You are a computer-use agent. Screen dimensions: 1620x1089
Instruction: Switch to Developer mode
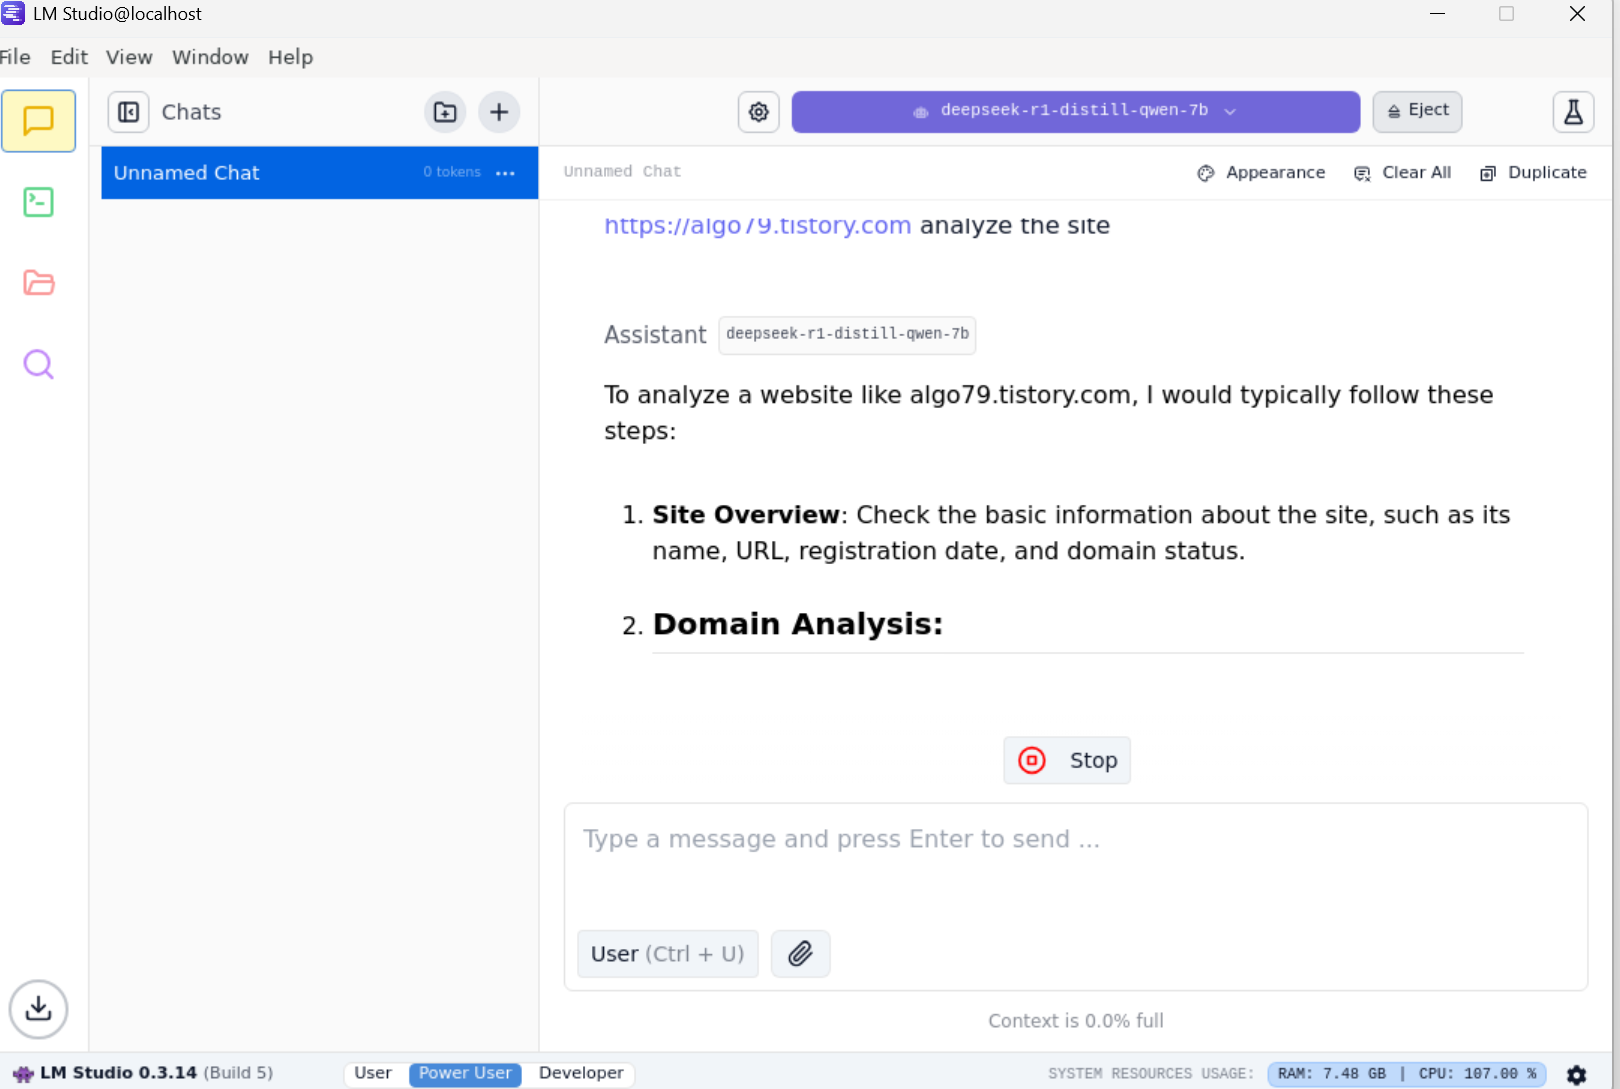pos(581,1073)
